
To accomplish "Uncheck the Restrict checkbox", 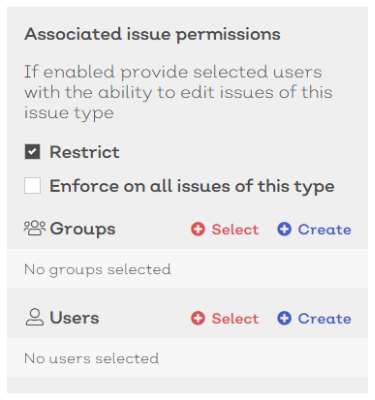I will tap(32, 152).
